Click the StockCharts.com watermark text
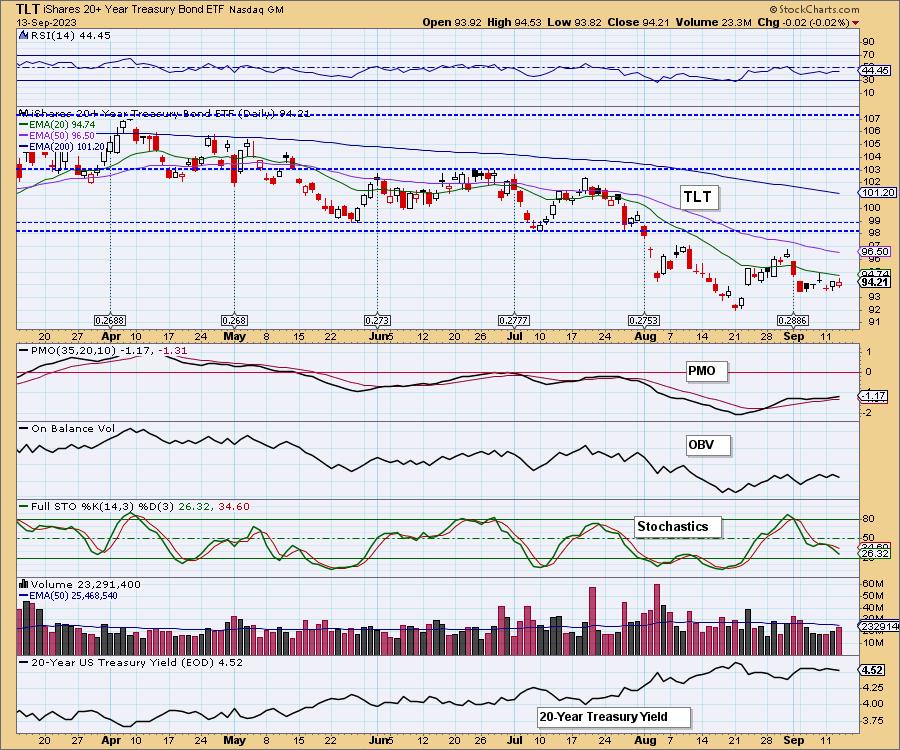This screenshot has width=900, height=750. tap(814, 9)
